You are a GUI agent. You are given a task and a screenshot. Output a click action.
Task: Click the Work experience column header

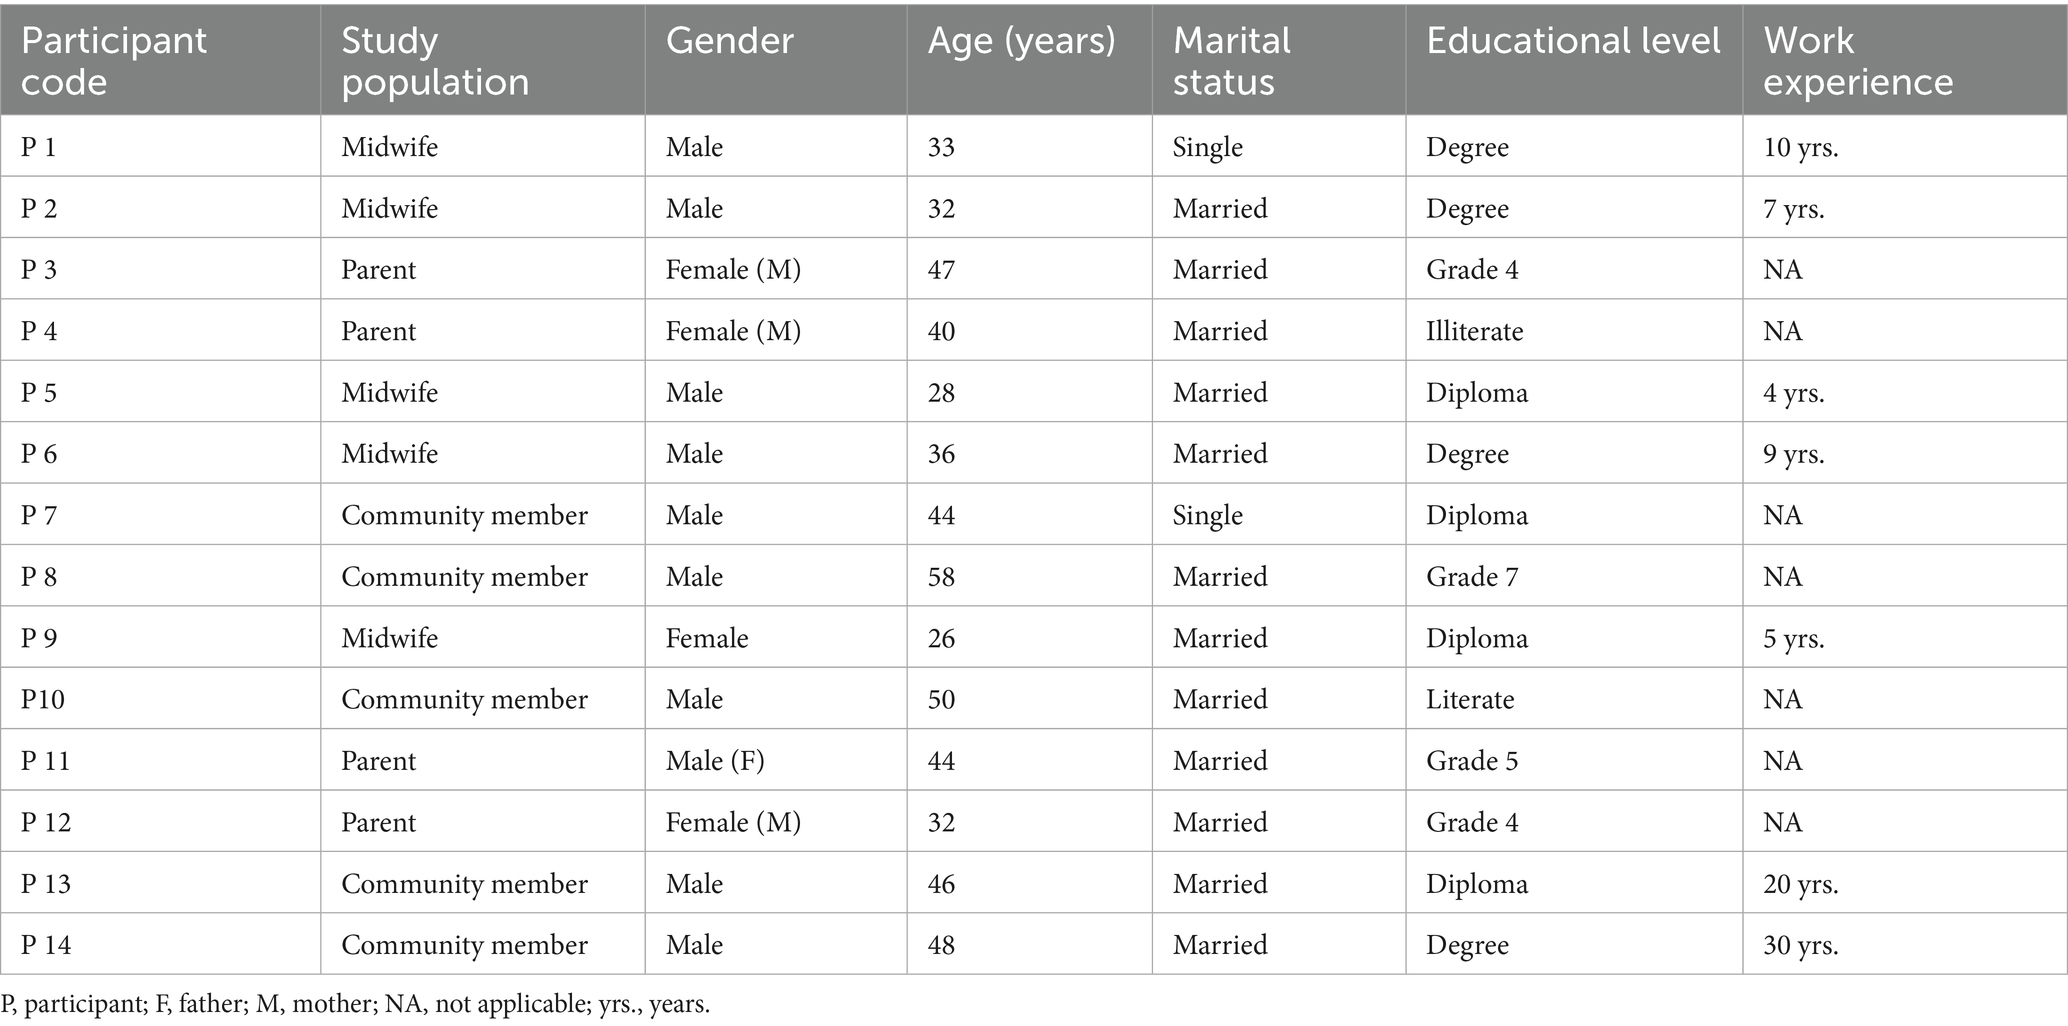pos(1905,60)
